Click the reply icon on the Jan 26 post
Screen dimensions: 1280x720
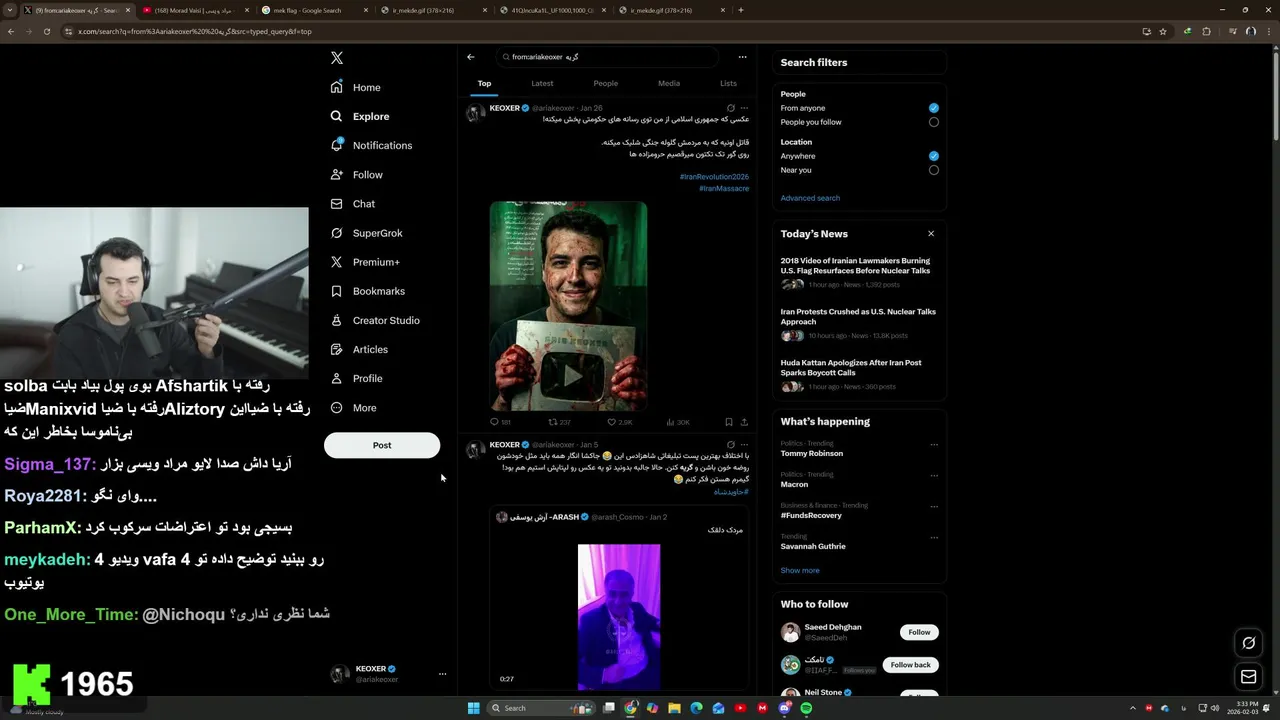click(x=494, y=422)
